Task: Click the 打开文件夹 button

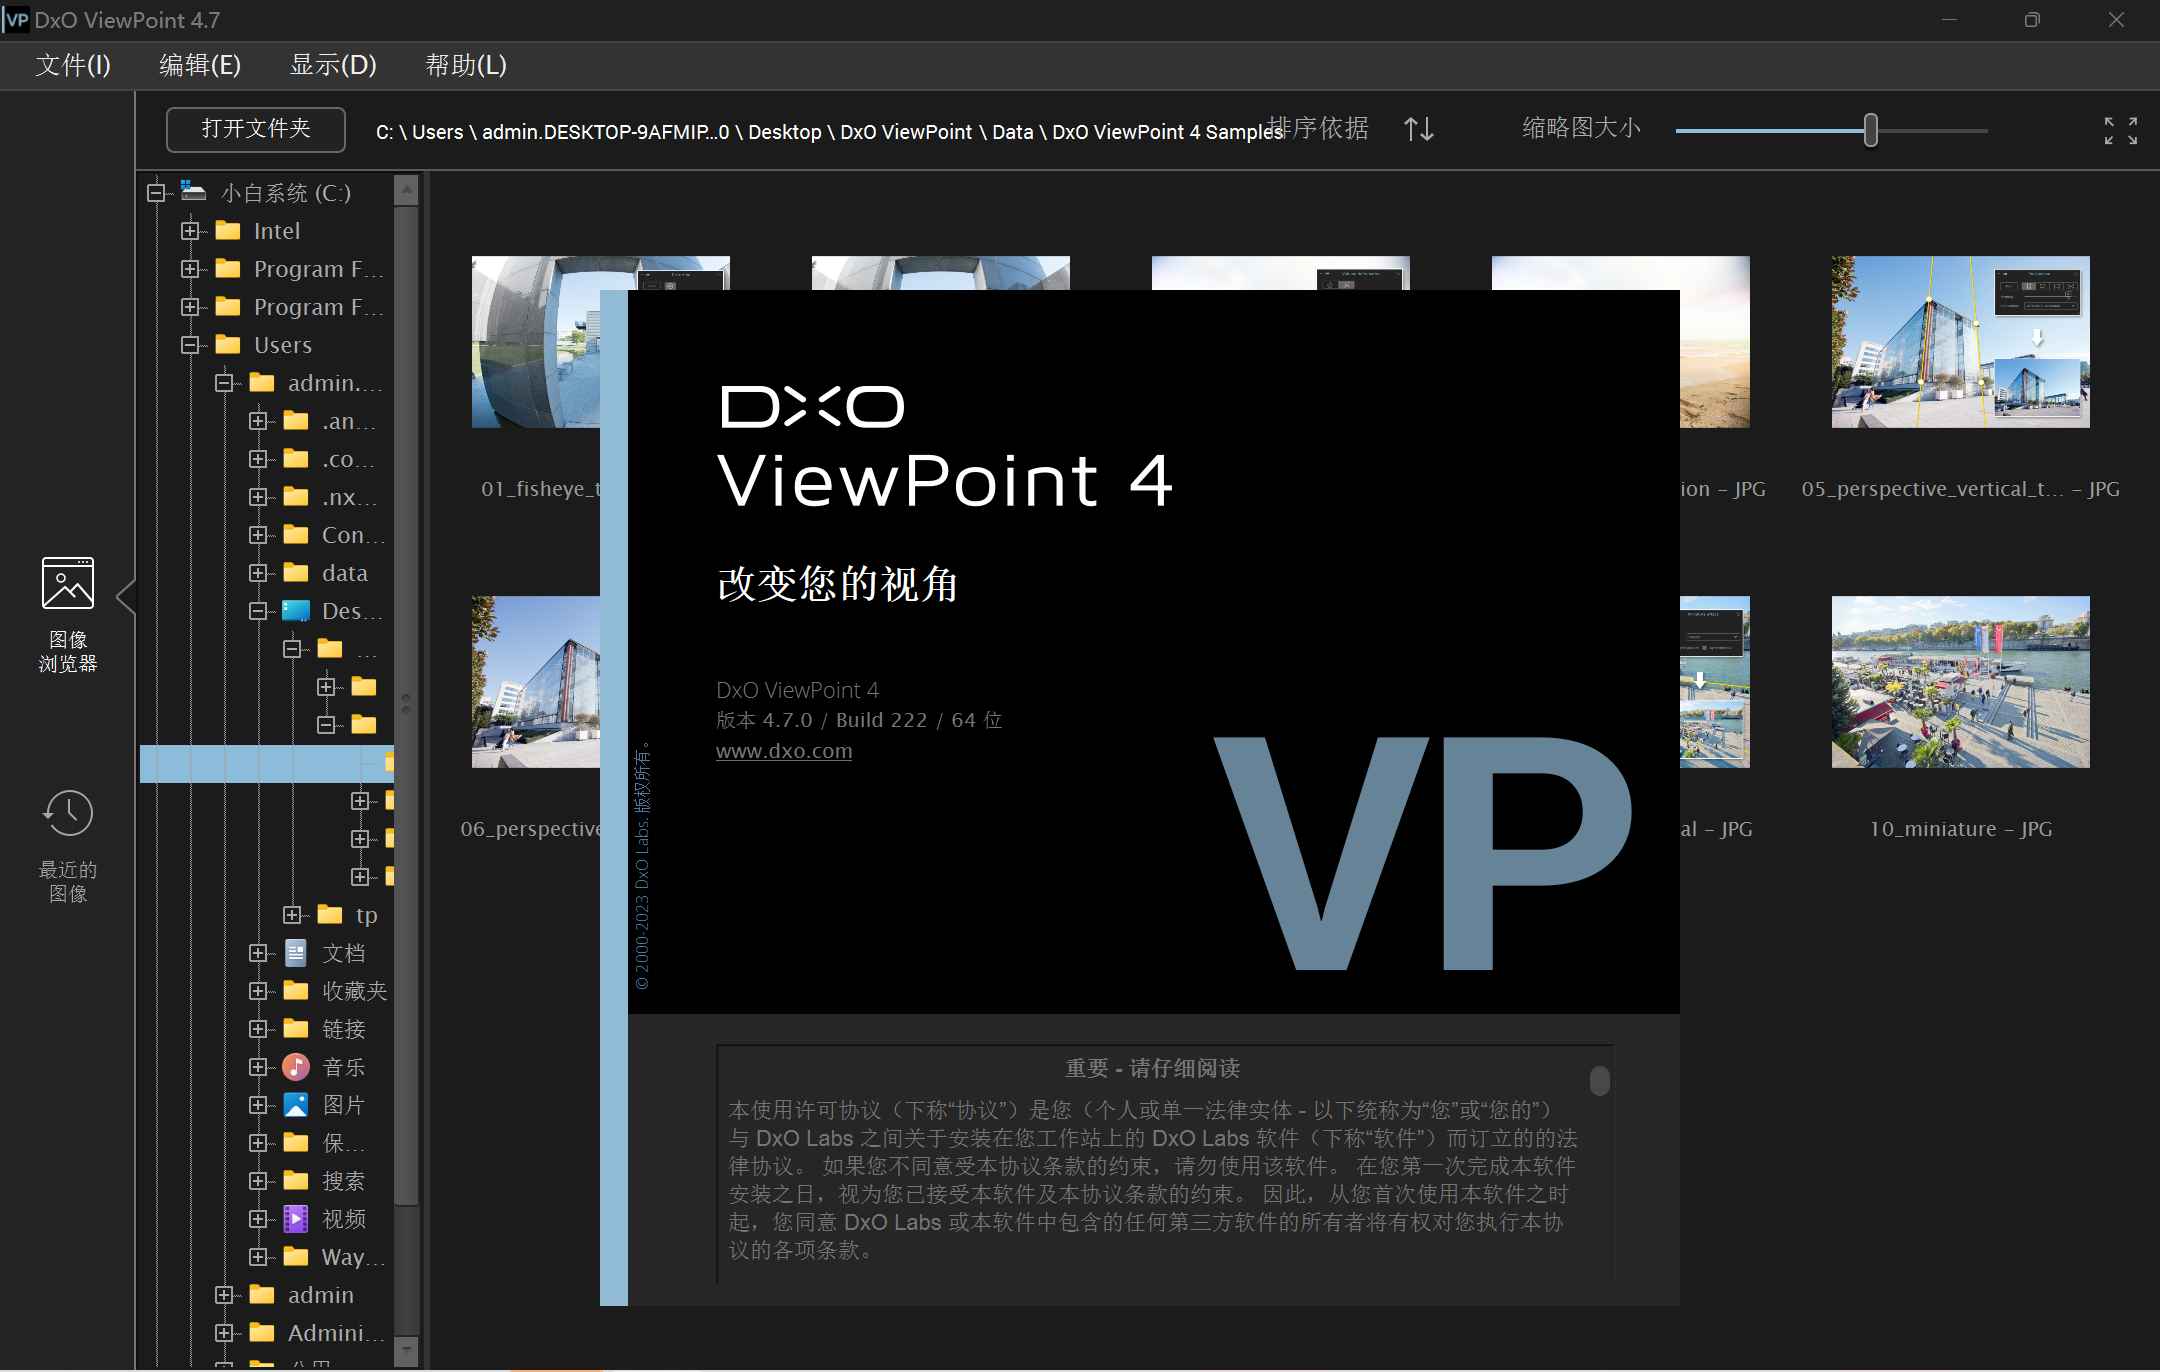Action: 256,129
